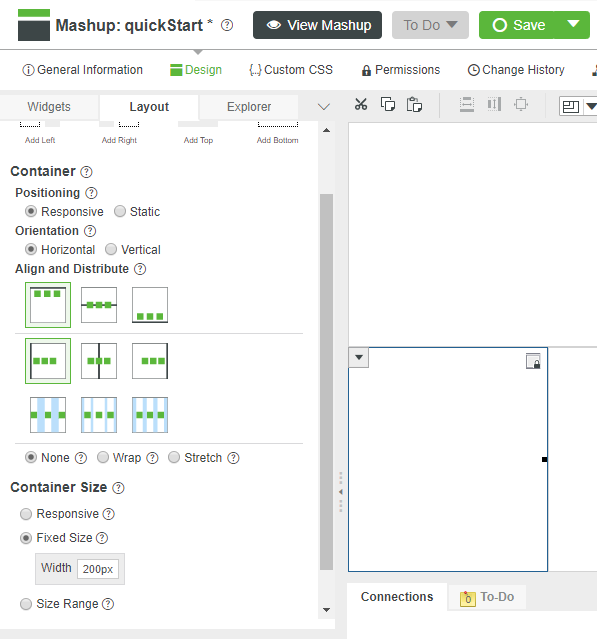Click Add Left container option

(40, 134)
